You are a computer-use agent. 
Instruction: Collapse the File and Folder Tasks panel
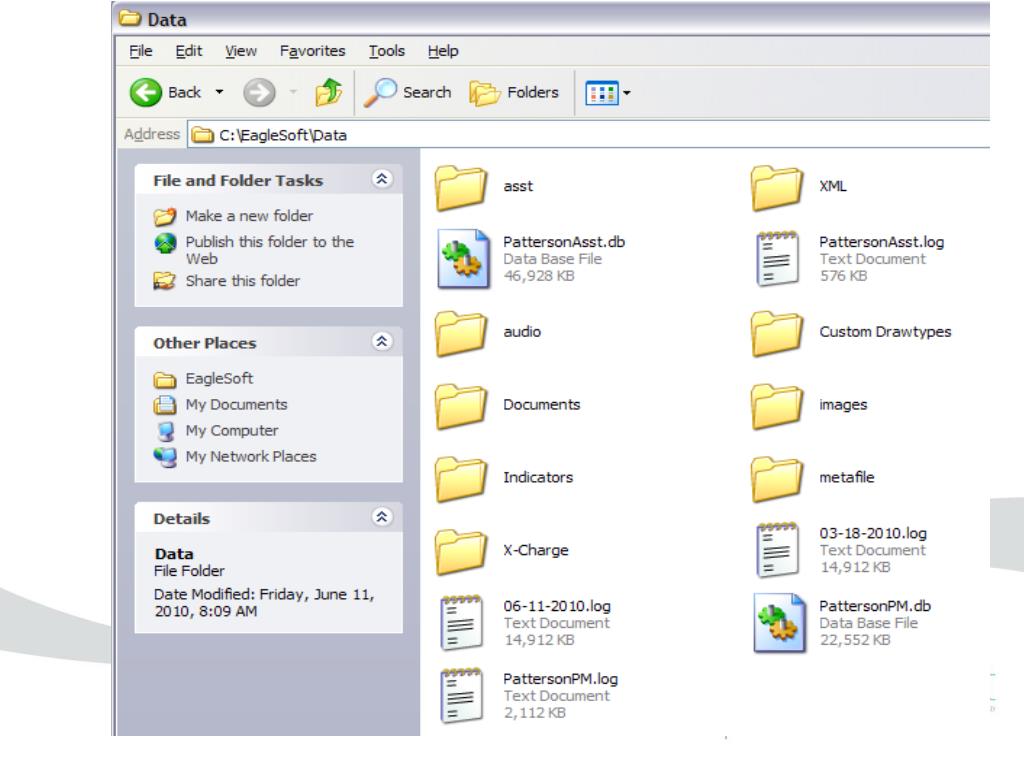382,178
